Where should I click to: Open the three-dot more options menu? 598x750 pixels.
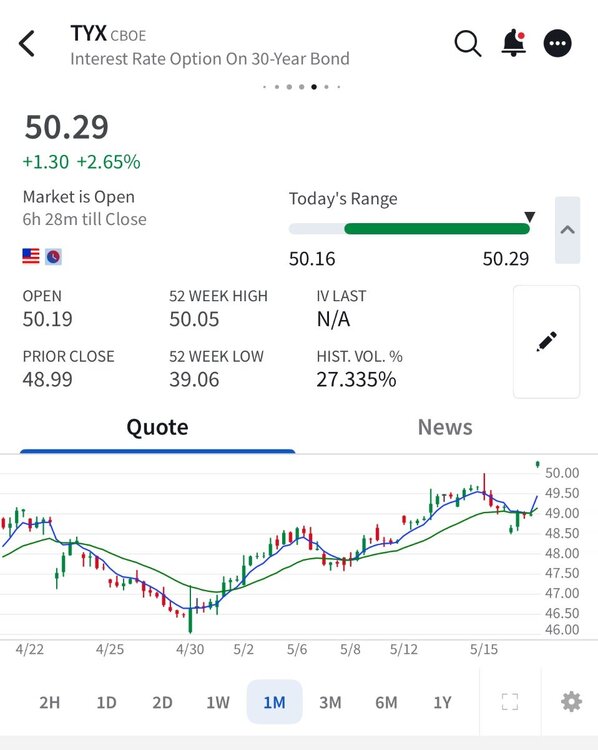(557, 44)
